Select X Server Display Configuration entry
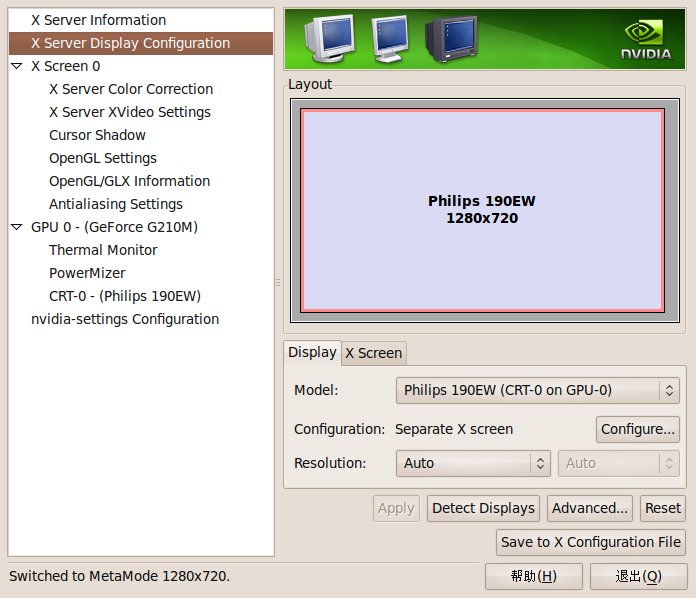Screen dimensions: 696x598 141,43
